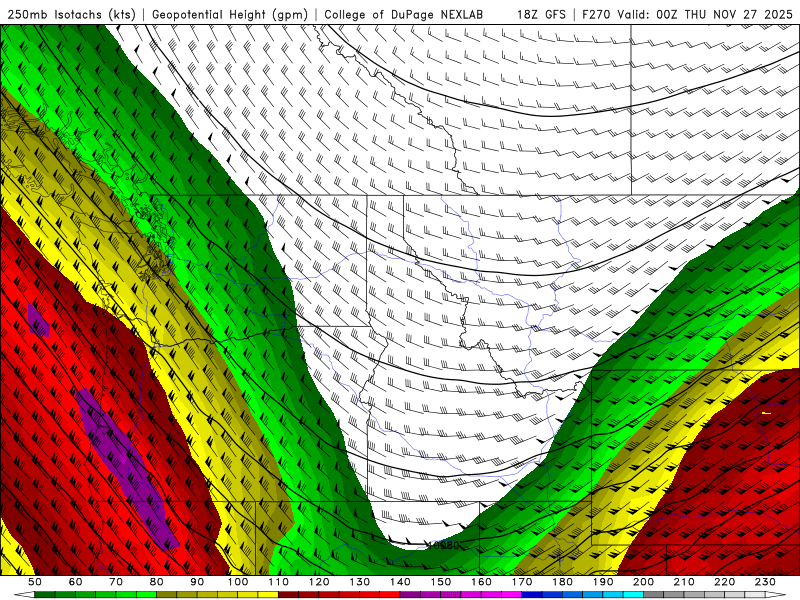Screen dimensions: 800x600
Task: Click the "170" value on the color scale
Action: point(522,582)
